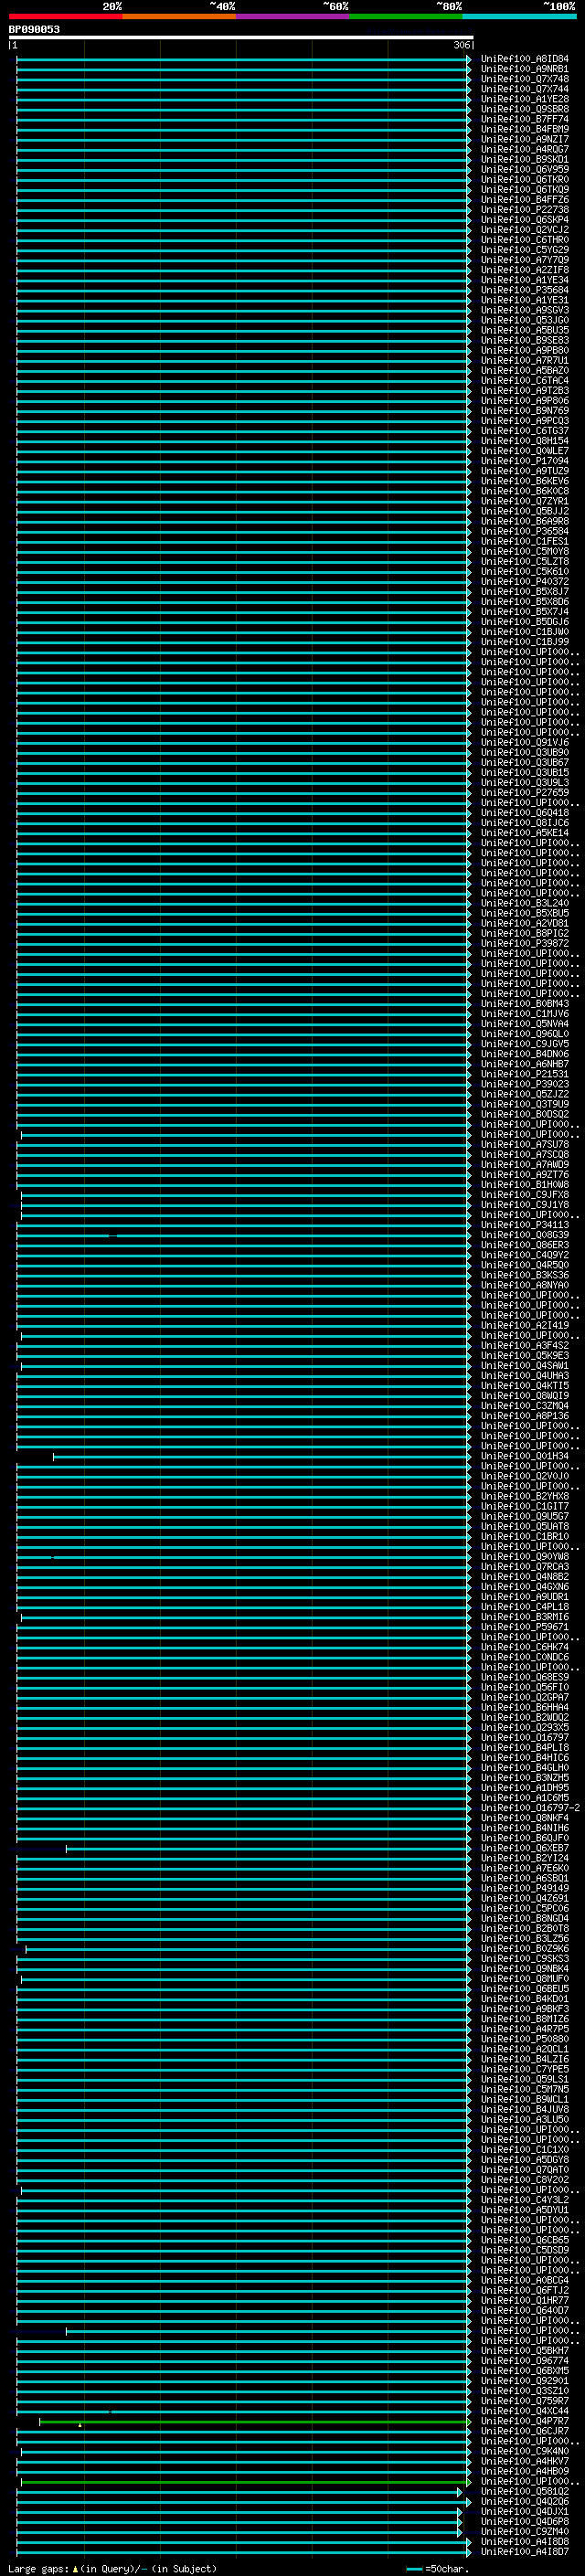Select label UniRef100_A2I419
585x2576 pixels.
pos(525,1325)
